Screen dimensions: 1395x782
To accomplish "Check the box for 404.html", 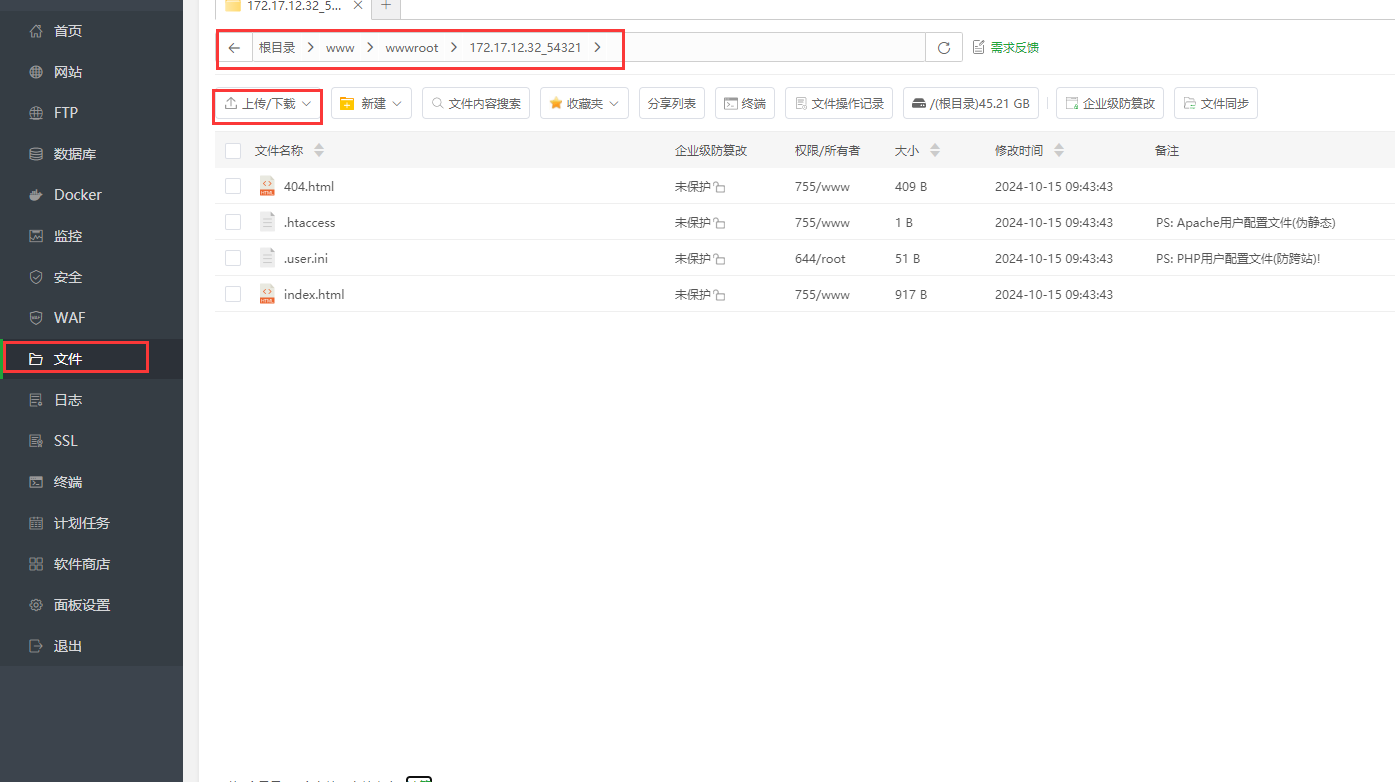I will click(233, 186).
